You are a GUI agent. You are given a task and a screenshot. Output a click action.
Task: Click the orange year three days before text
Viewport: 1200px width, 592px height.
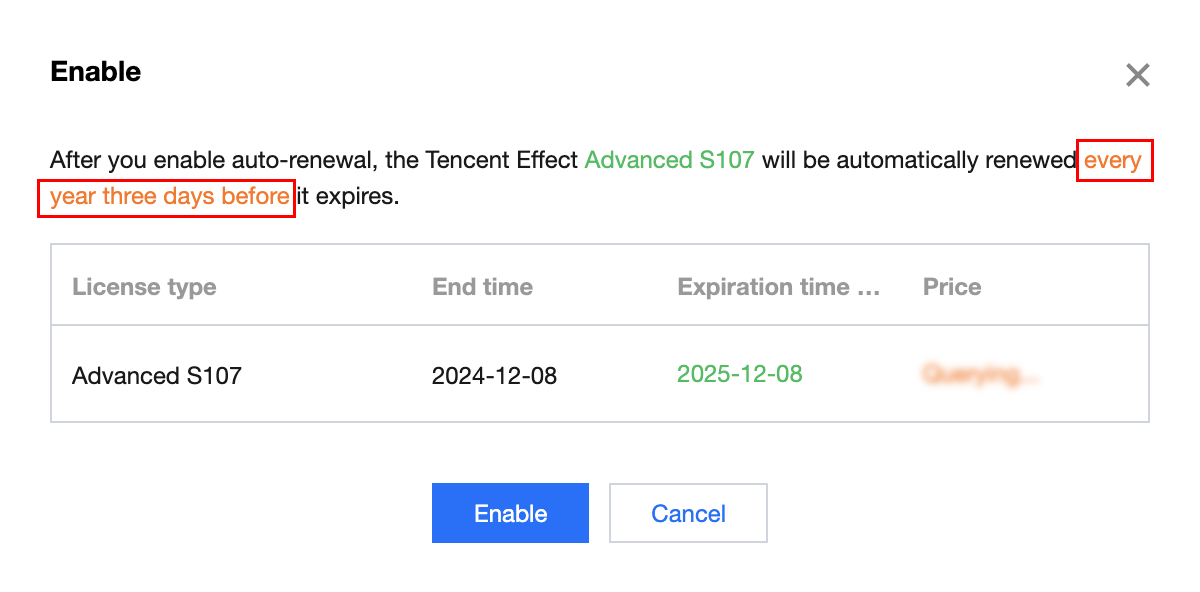[169, 196]
